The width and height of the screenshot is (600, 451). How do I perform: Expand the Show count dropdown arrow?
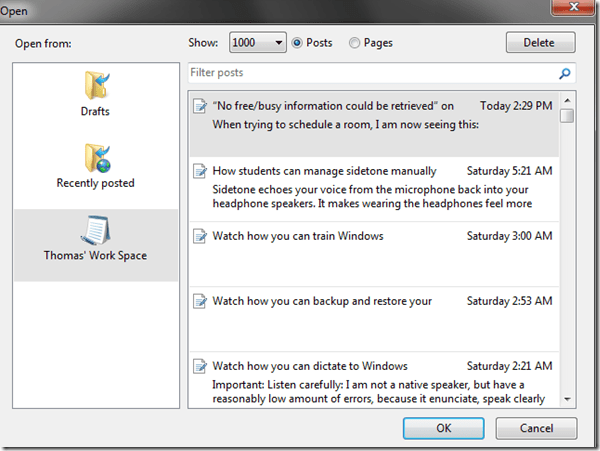click(278, 43)
